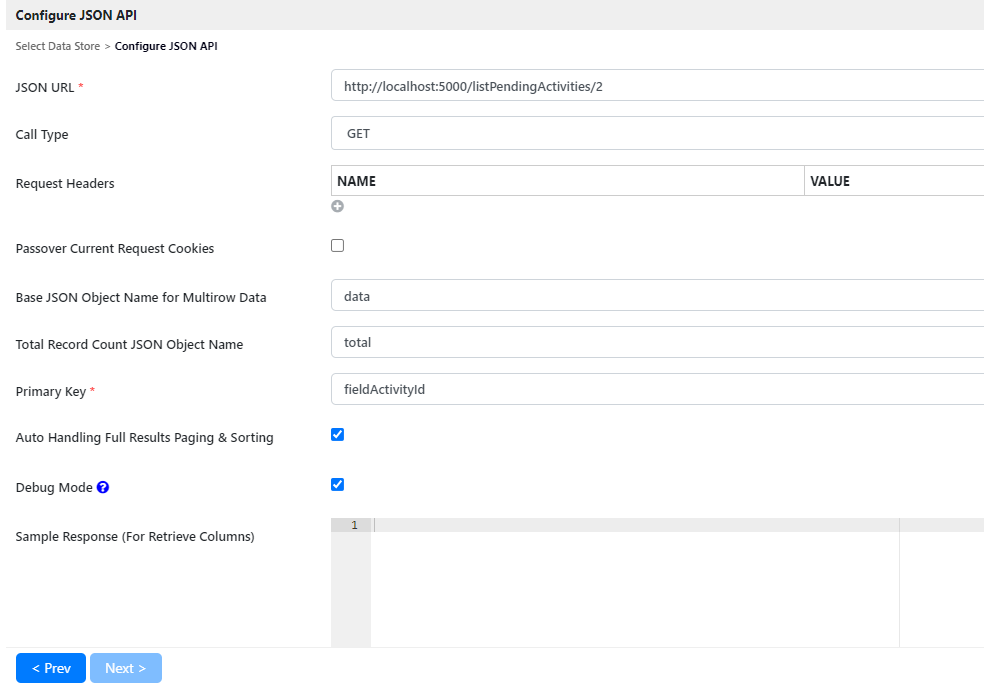The width and height of the screenshot is (984, 697).
Task: Select the Primary Key label
Action: (51, 391)
